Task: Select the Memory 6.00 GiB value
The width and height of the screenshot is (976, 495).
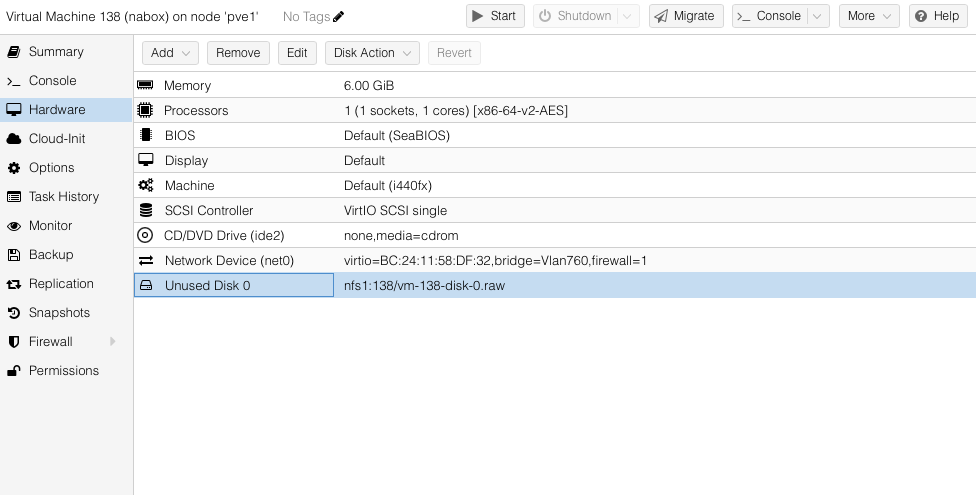Action: (x=369, y=85)
